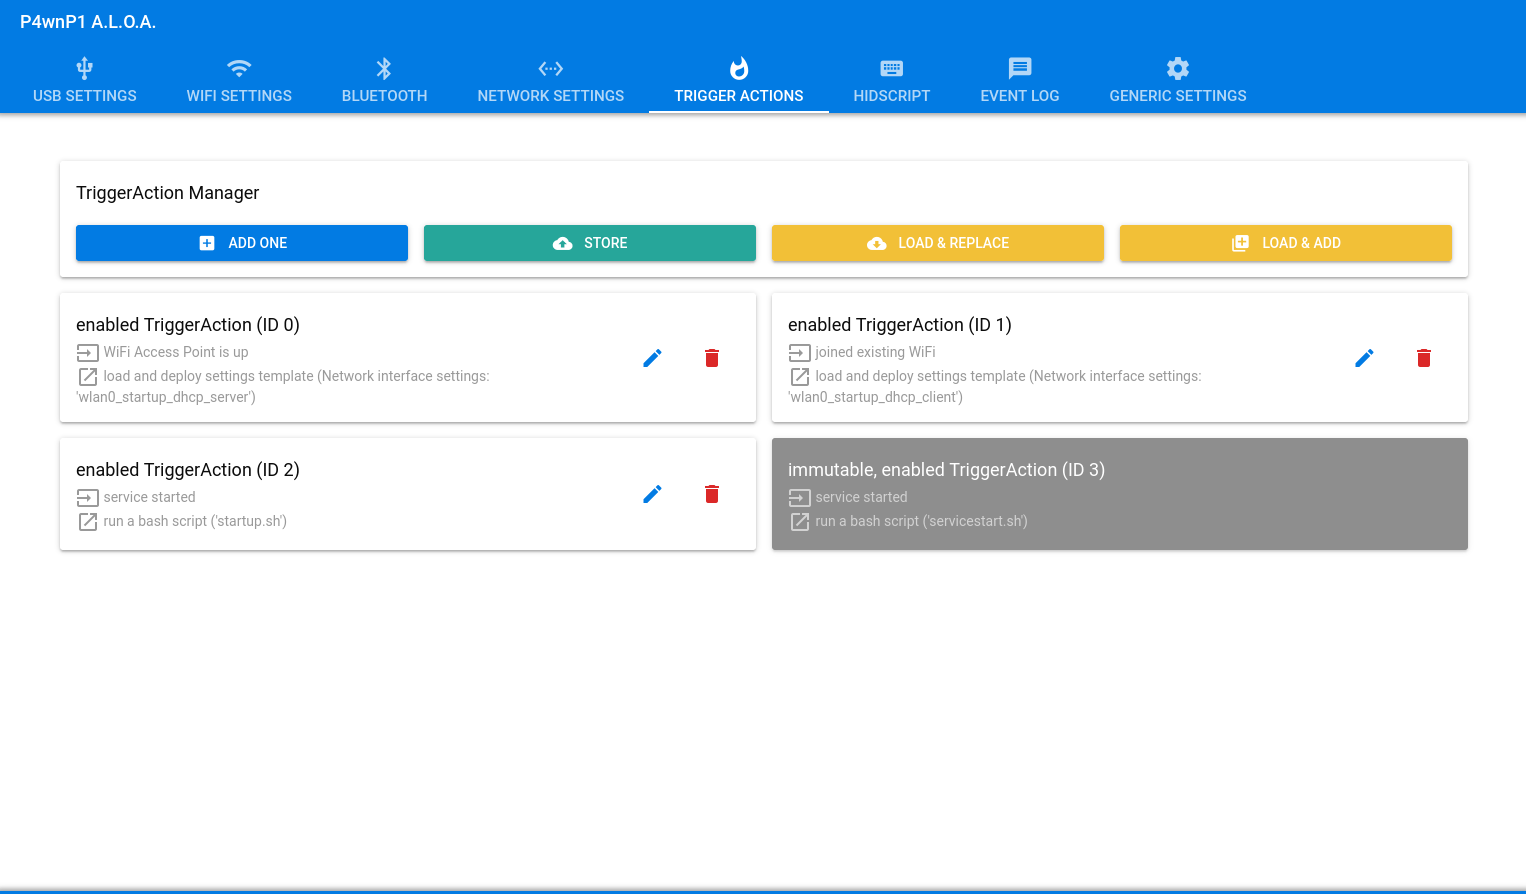The height and width of the screenshot is (894, 1526).
Task: Delete TriggerAction ID 2 using trash icon
Action: click(712, 494)
